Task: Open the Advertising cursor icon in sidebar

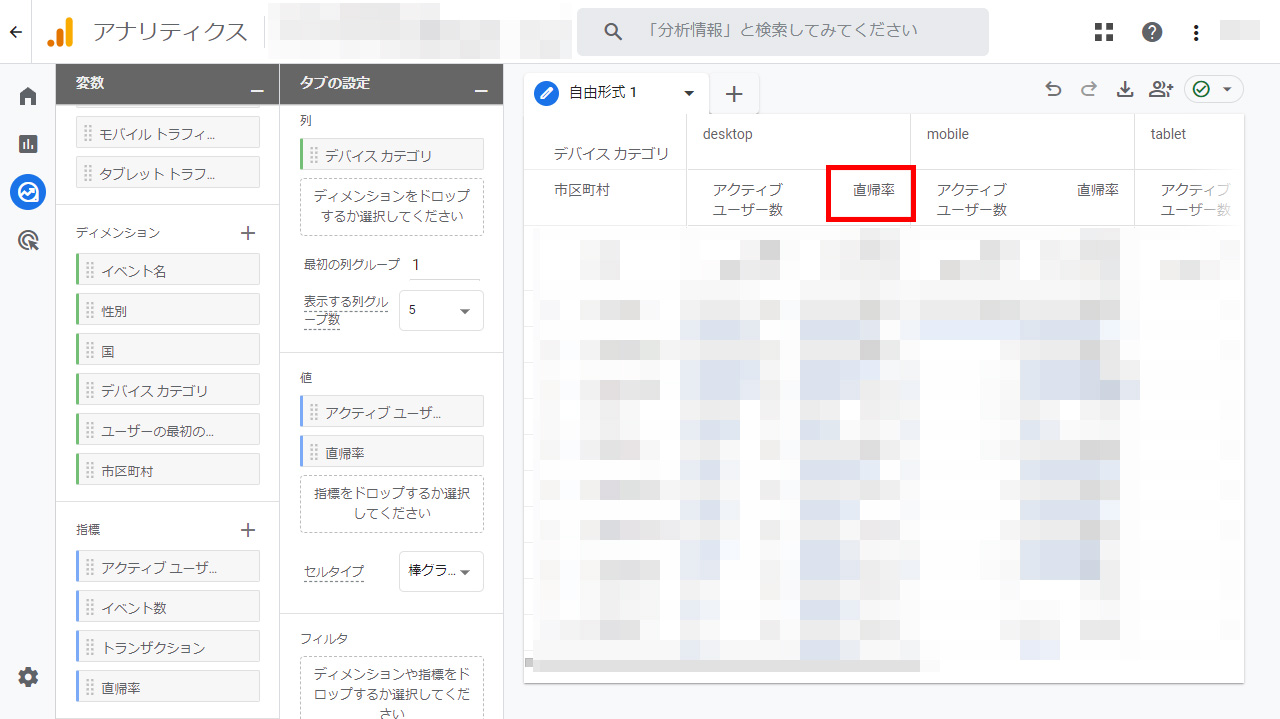Action: (28, 240)
